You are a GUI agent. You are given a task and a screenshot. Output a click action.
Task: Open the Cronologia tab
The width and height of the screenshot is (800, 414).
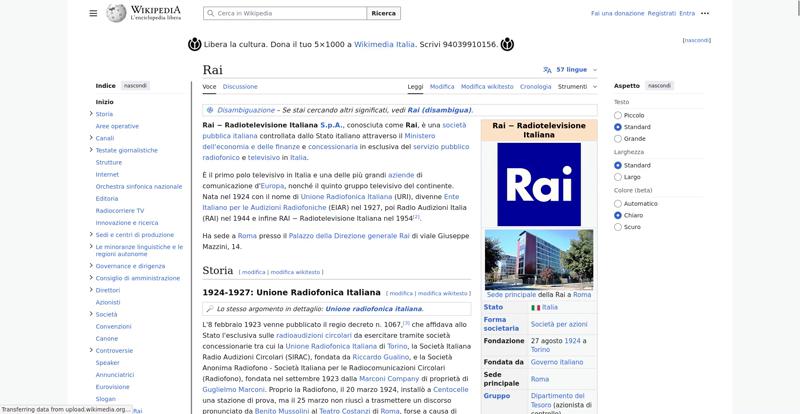click(535, 87)
